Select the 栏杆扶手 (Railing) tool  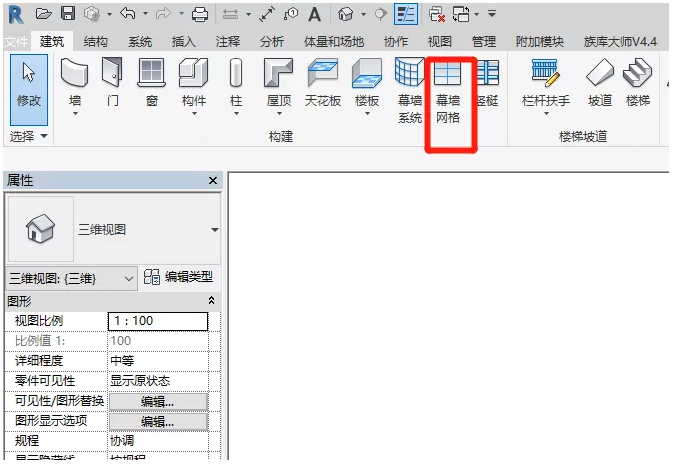tap(546, 82)
